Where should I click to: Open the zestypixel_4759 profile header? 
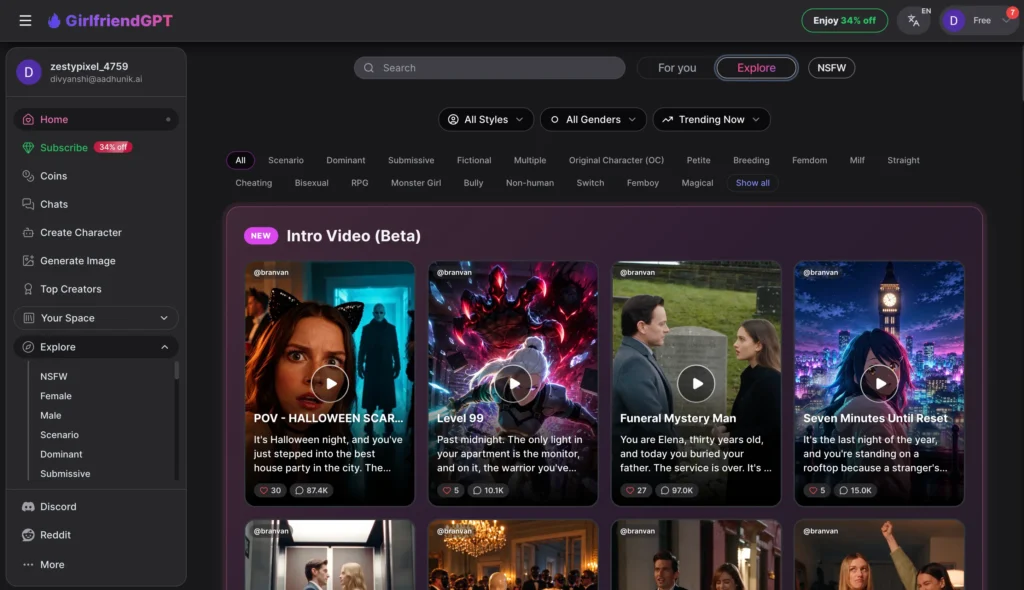(x=96, y=72)
